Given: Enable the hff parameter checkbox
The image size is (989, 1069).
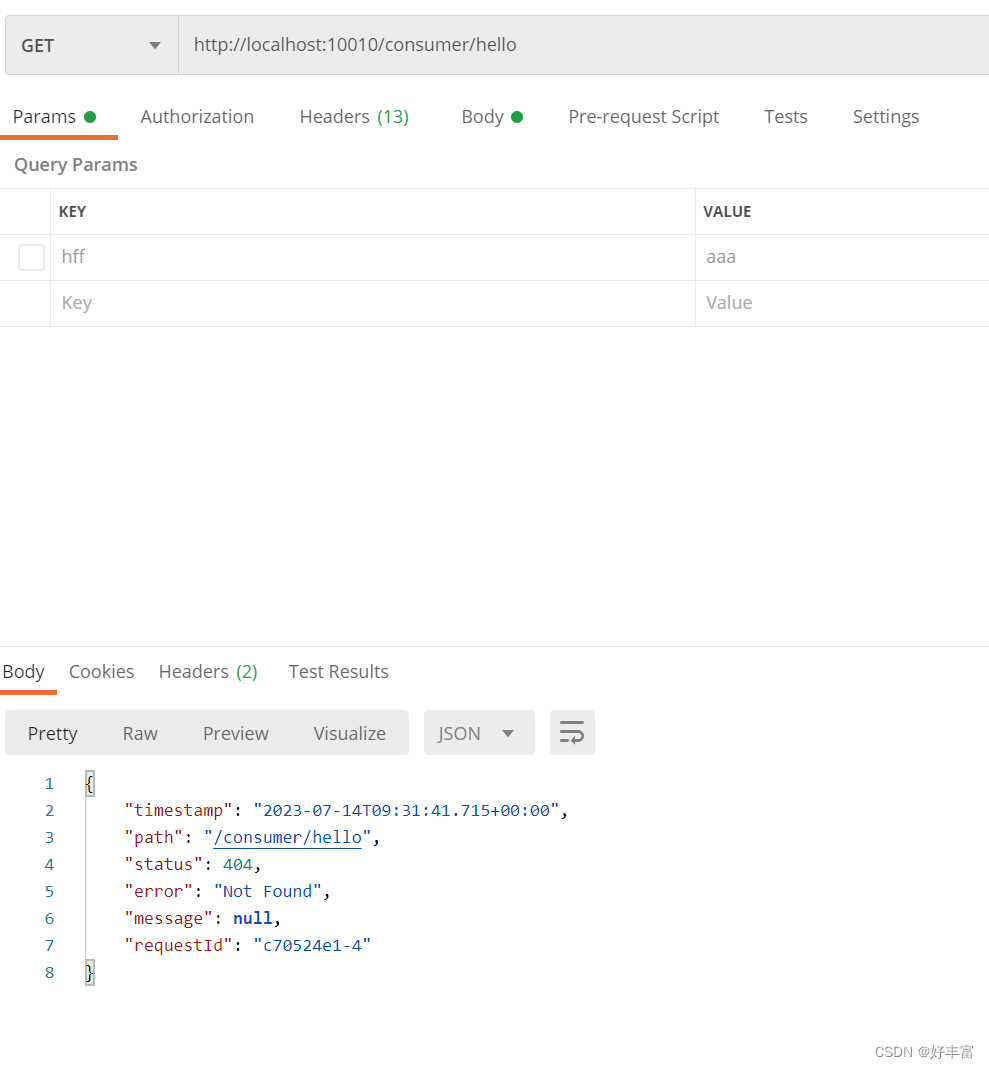Looking at the screenshot, I should 31,258.
